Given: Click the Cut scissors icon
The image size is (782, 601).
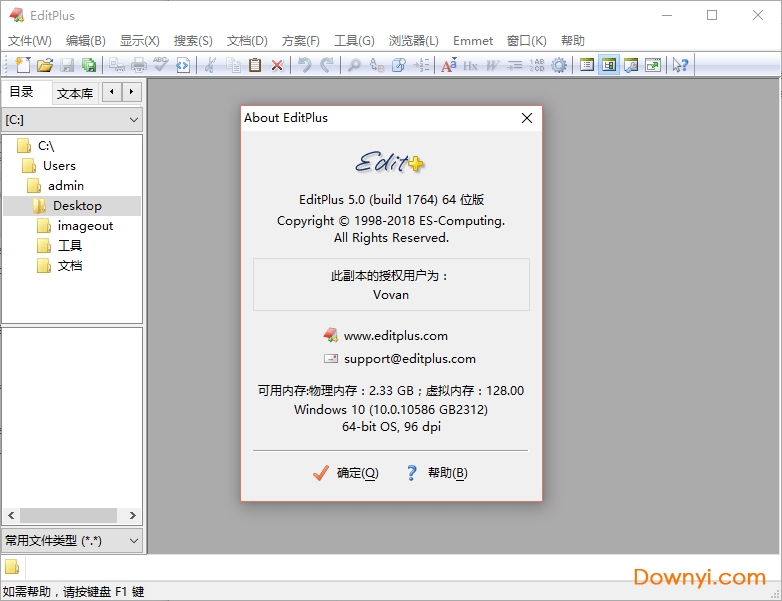Looking at the screenshot, I should click(x=210, y=65).
